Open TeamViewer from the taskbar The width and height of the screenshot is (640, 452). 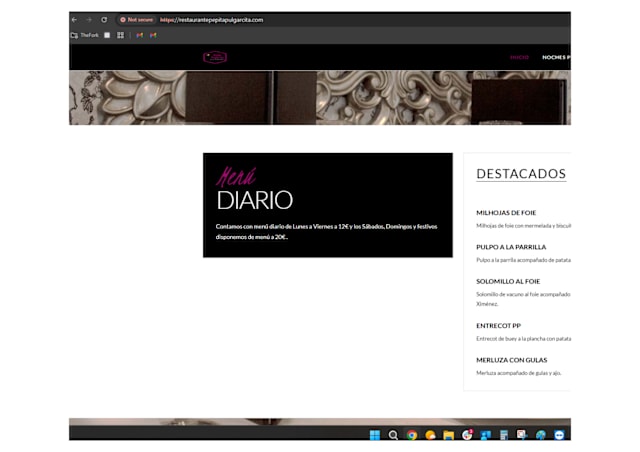click(x=558, y=435)
